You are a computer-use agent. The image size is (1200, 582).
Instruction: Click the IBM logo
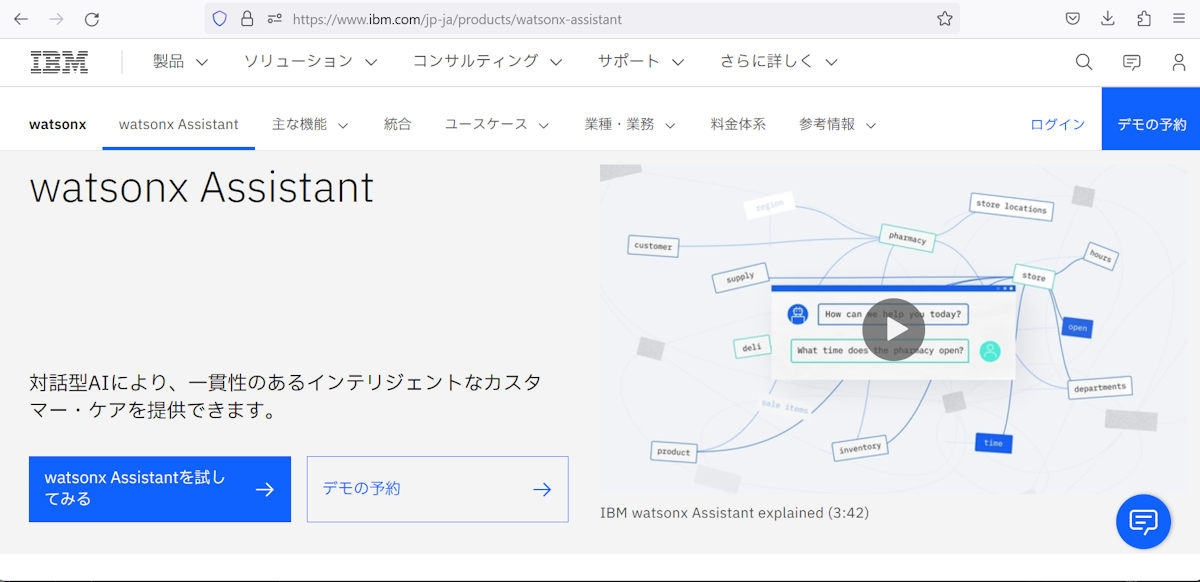59,62
